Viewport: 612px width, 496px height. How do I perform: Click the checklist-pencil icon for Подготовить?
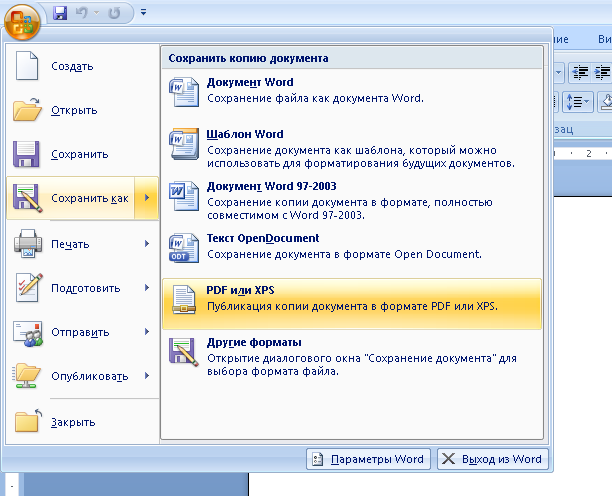tap(28, 288)
